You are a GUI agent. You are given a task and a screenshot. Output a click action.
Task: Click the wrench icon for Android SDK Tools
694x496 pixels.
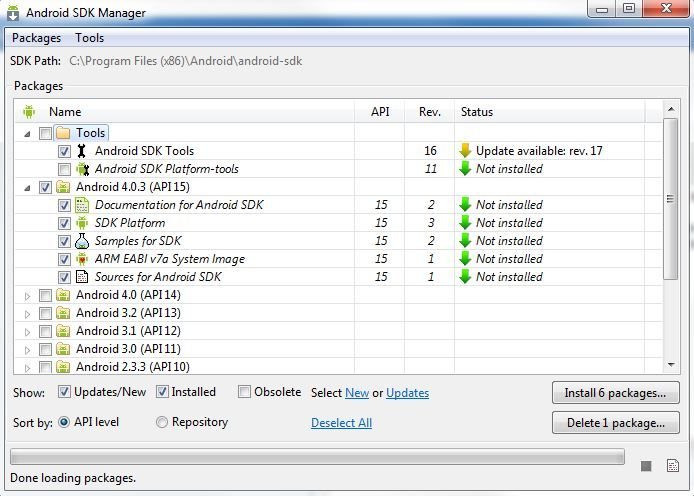(x=81, y=151)
